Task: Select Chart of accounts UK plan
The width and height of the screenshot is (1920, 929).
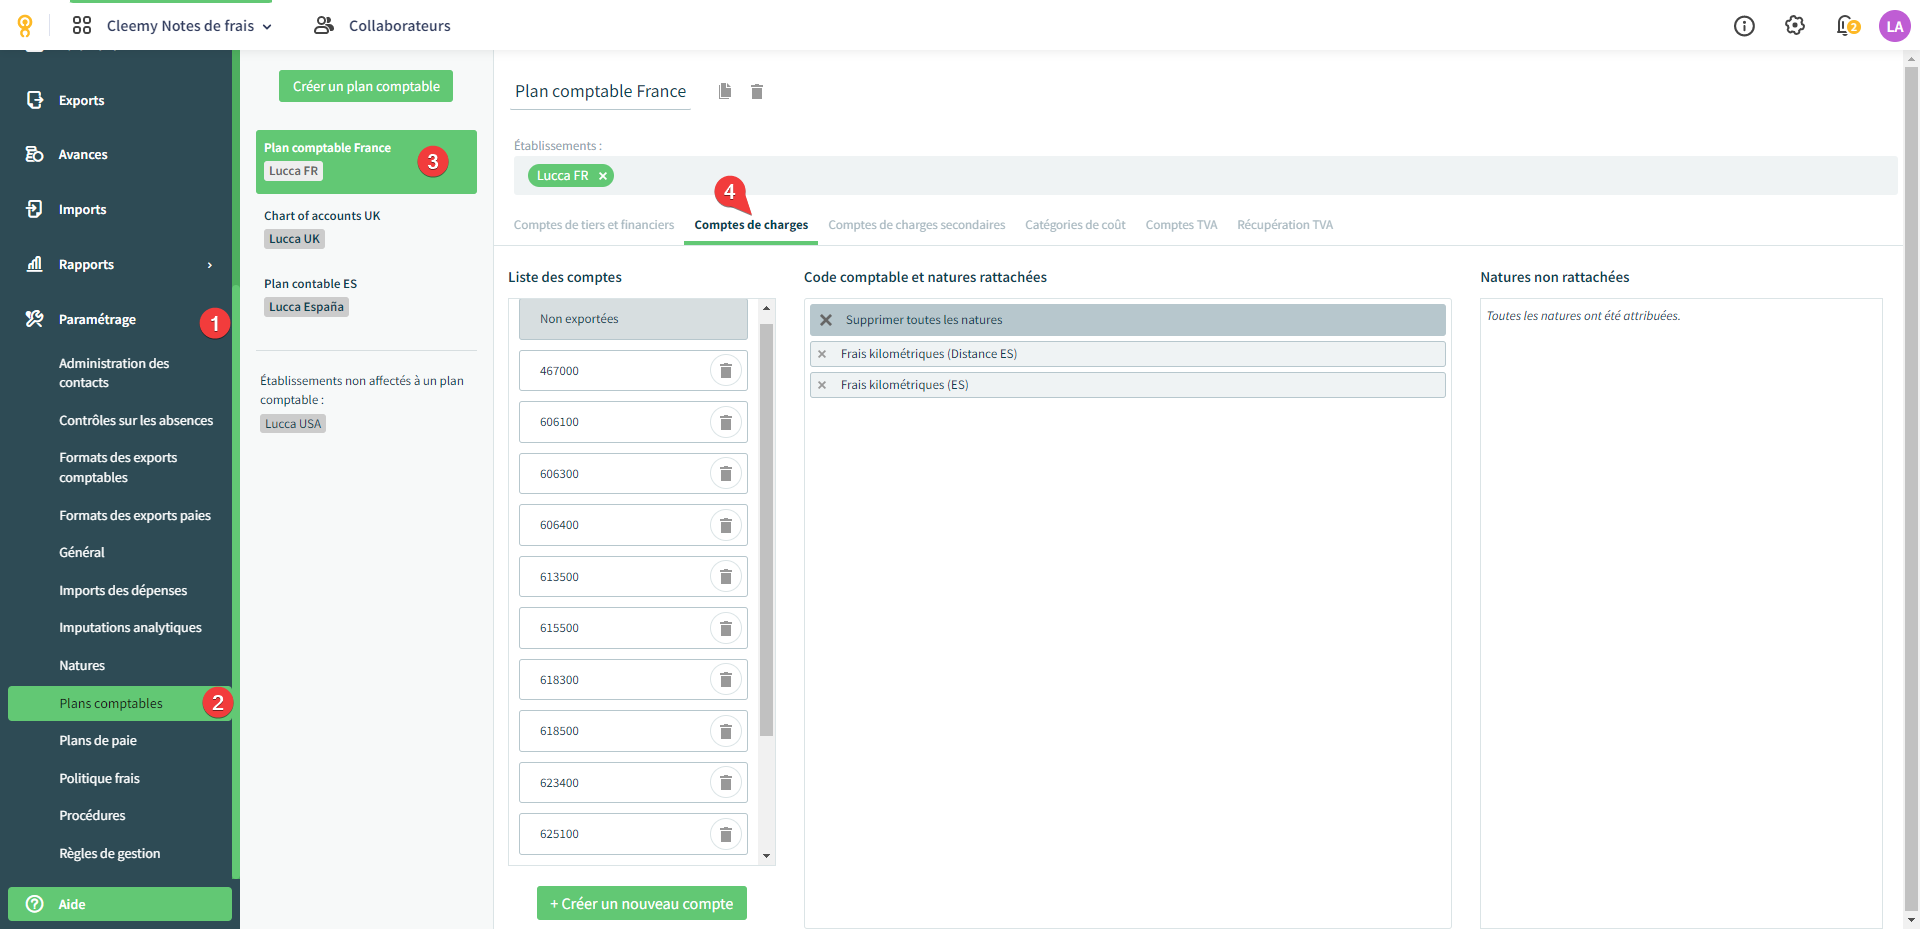Action: click(322, 216)
